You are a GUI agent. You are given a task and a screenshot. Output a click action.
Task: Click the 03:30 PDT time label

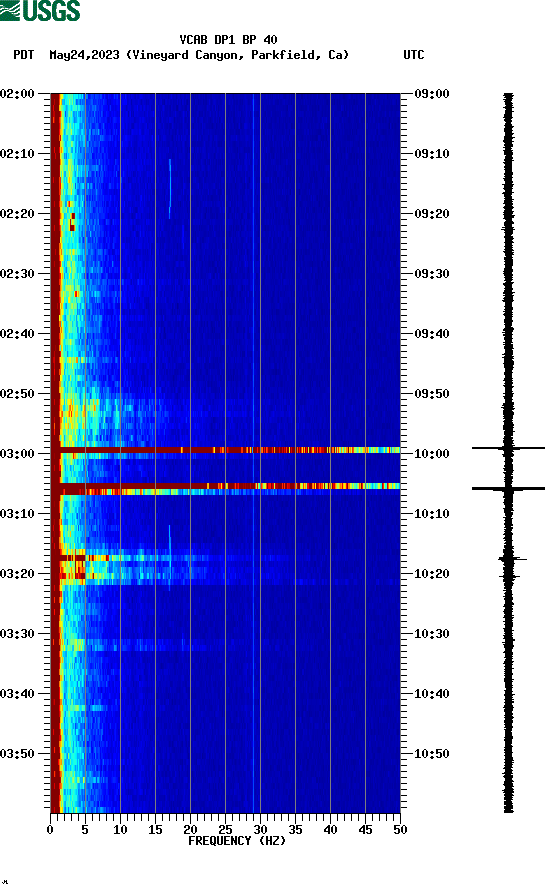coord(18,634)
